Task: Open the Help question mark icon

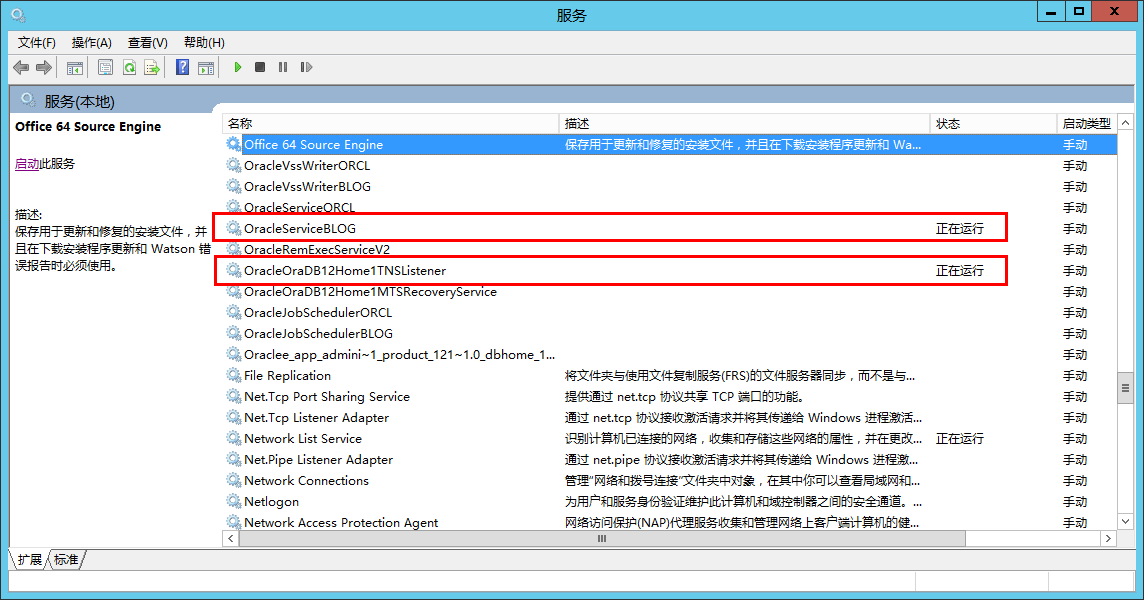Action: (182, 68)
